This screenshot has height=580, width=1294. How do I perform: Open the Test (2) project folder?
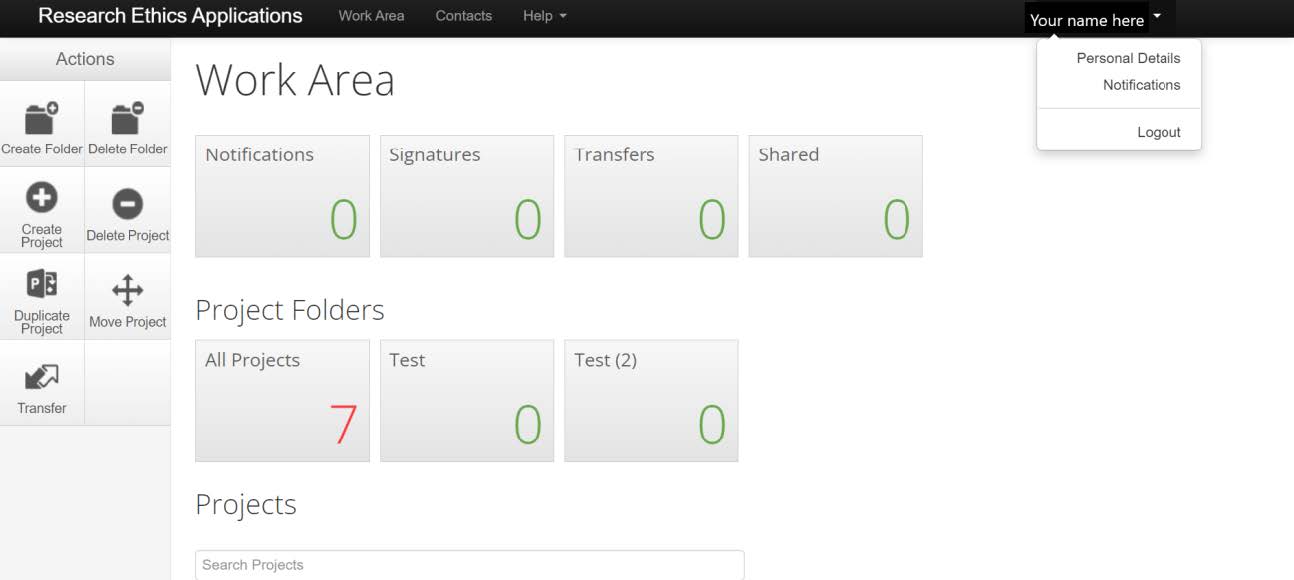pos(650,400)
